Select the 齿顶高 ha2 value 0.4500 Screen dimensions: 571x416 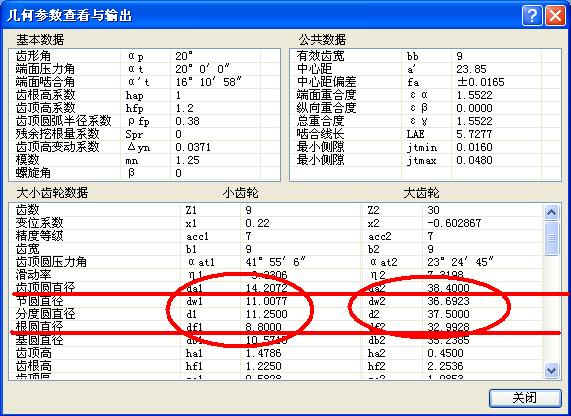pyautogui.click(x=445, y=353)
